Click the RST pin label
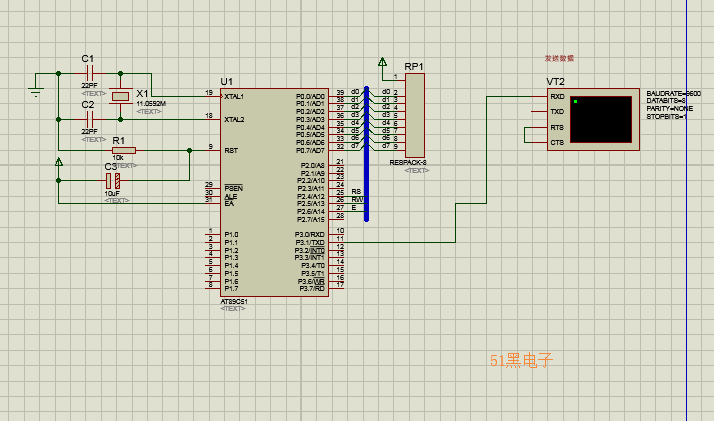Viewport: 714px width, 421px height. click(x=231, y=150)
